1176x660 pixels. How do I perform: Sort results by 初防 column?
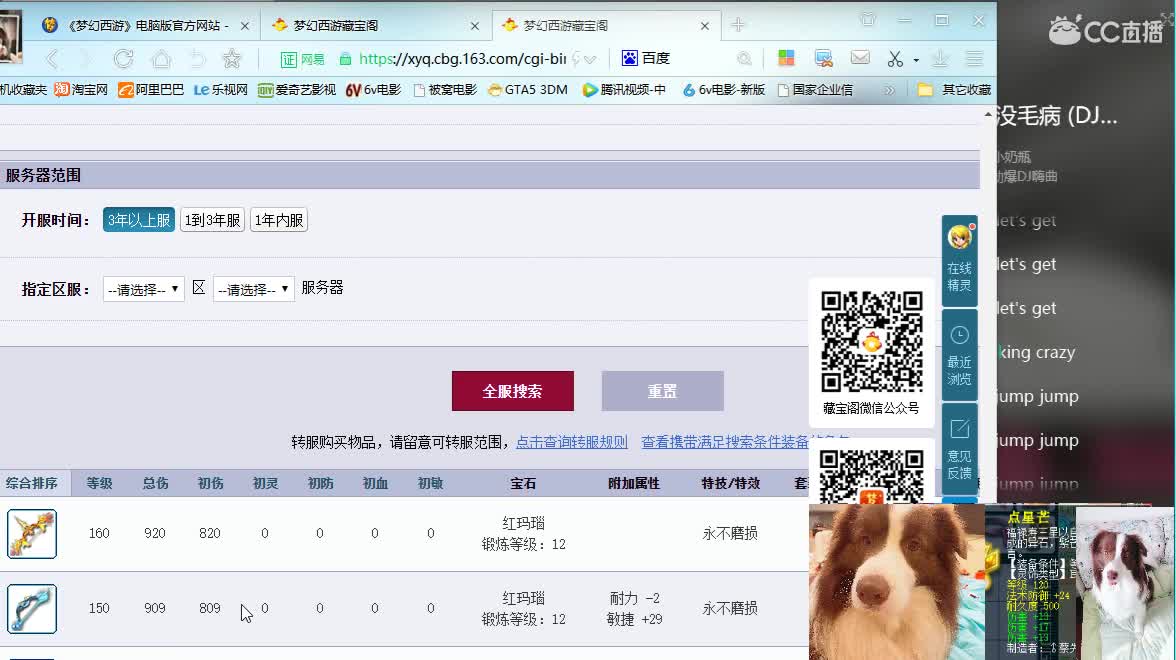[x=320, y=483]
